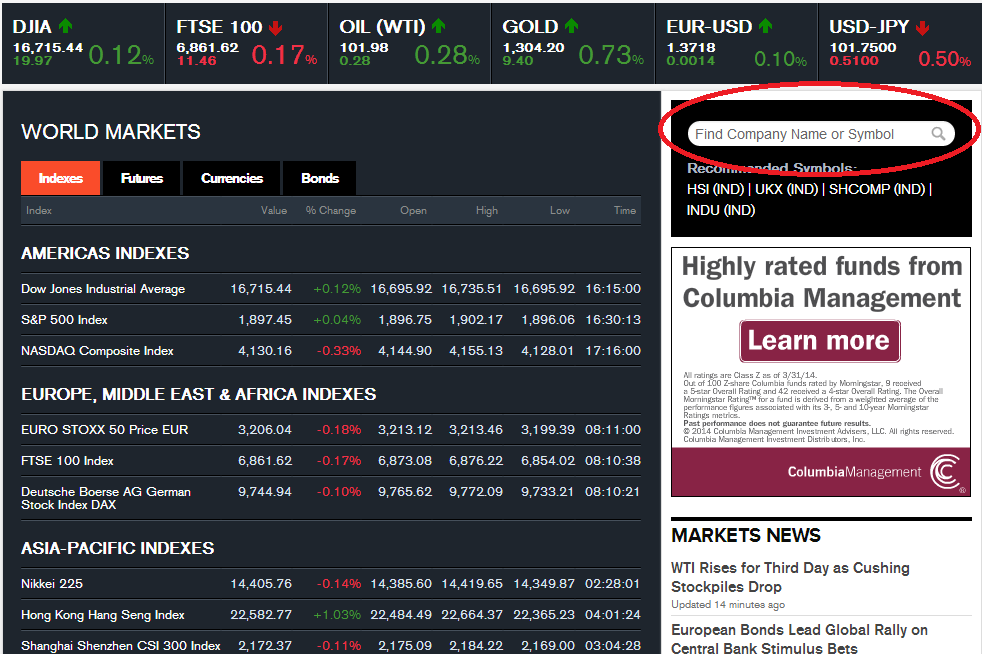982x654 pixels.
Task: Open the Currencies tab
Action: [x=232, y=178]
